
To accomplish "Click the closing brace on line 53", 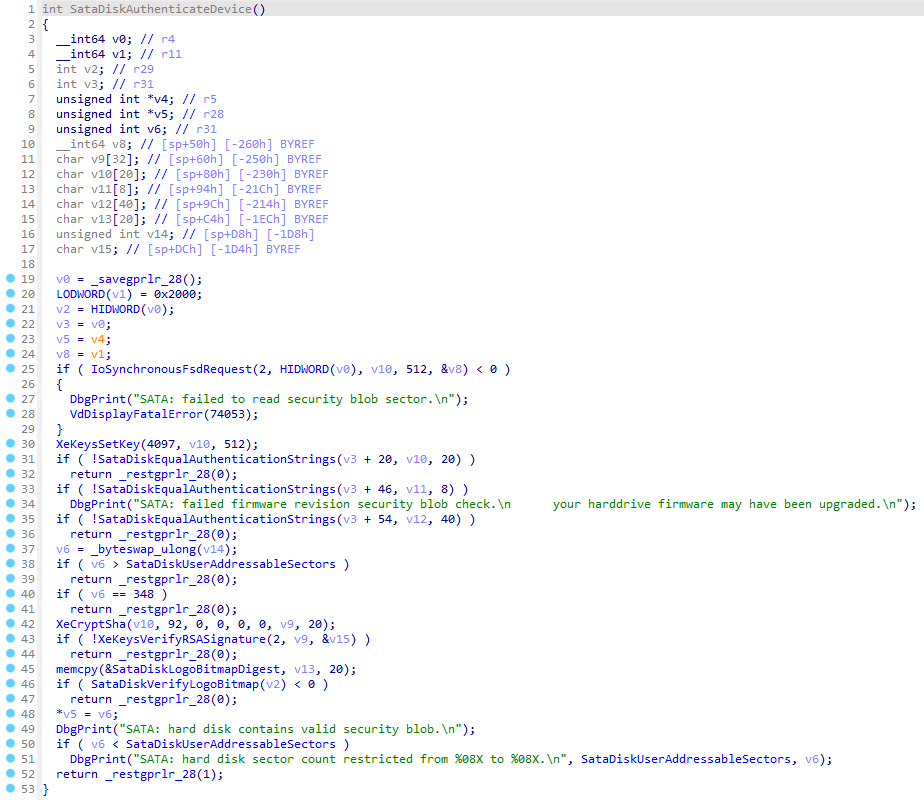I will pyautogui.click(x=45, y=789).
